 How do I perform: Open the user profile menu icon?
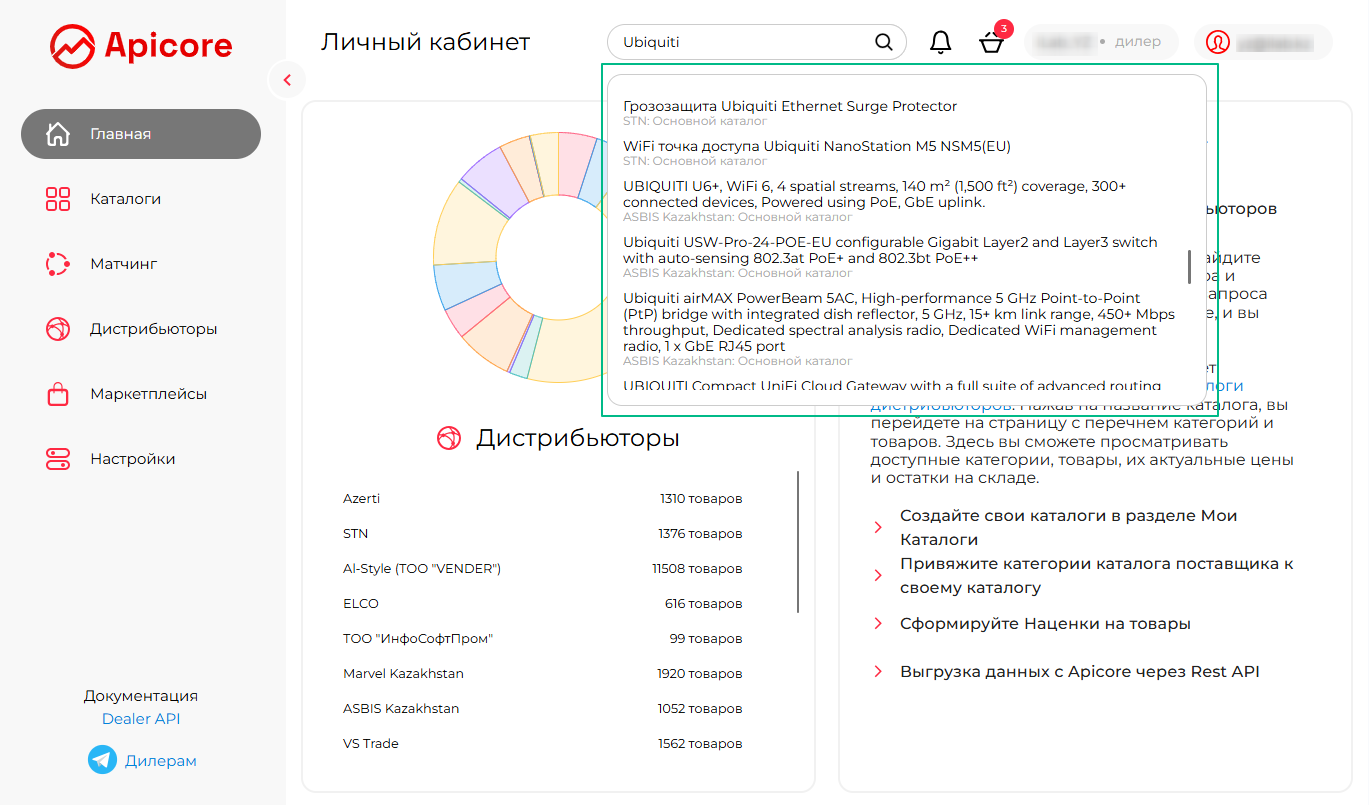(x=1218, y=42)
